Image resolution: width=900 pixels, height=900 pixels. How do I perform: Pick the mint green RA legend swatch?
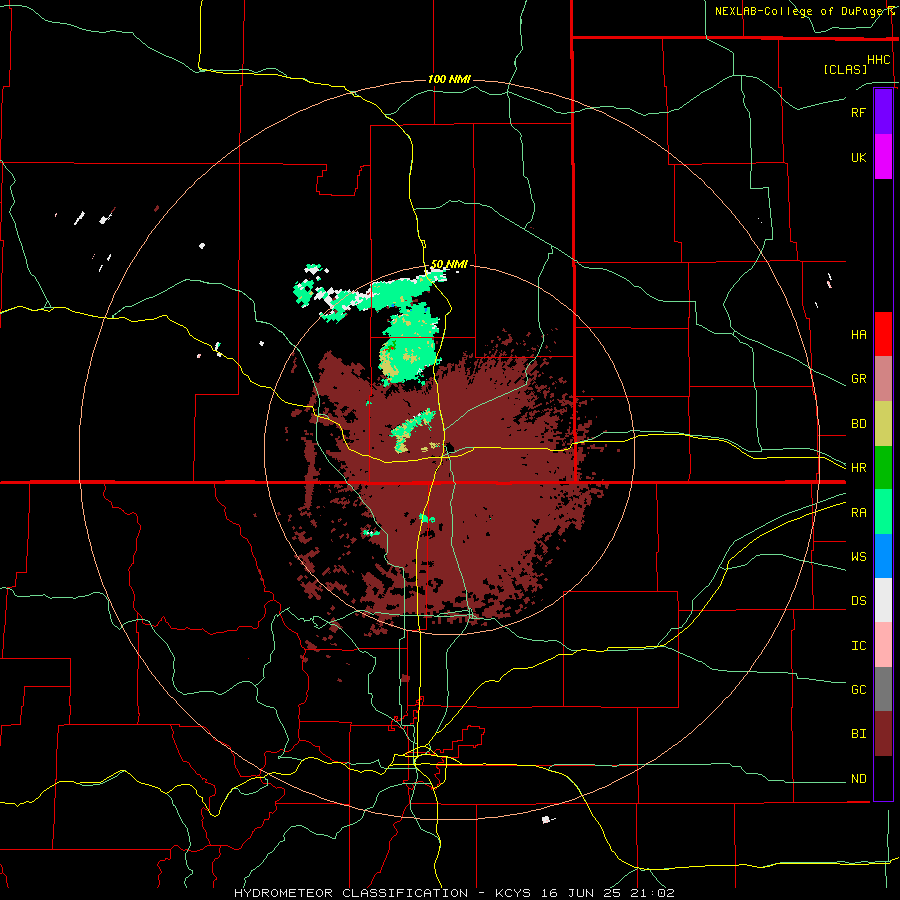pos(883,512)
